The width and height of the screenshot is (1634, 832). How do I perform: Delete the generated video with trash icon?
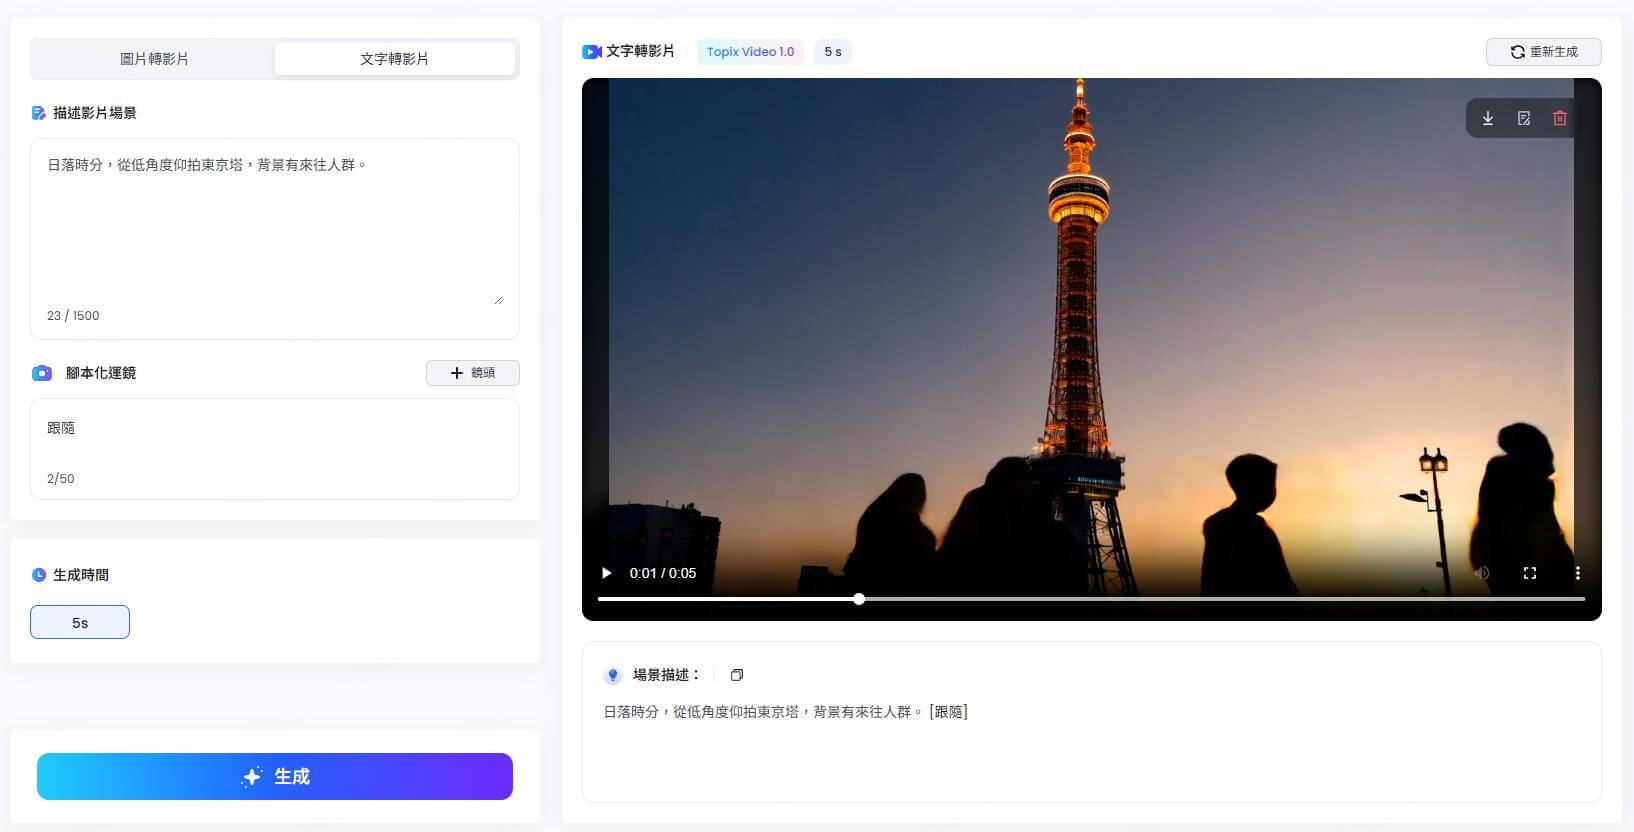click(1560, 118)
